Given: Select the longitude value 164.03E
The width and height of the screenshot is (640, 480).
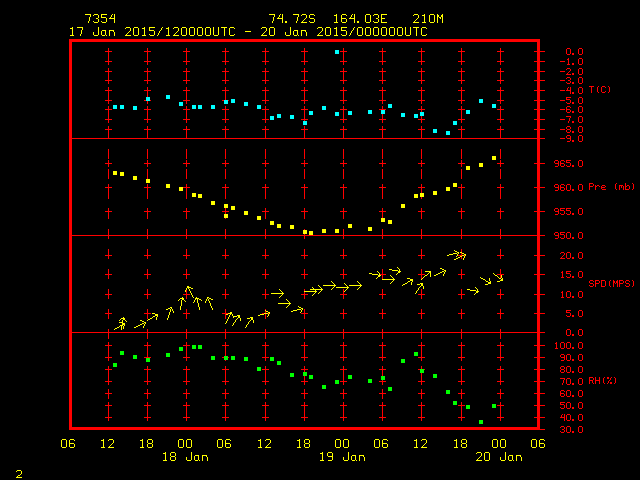Looking at the screenshot, I should click(x=360, y=19).
